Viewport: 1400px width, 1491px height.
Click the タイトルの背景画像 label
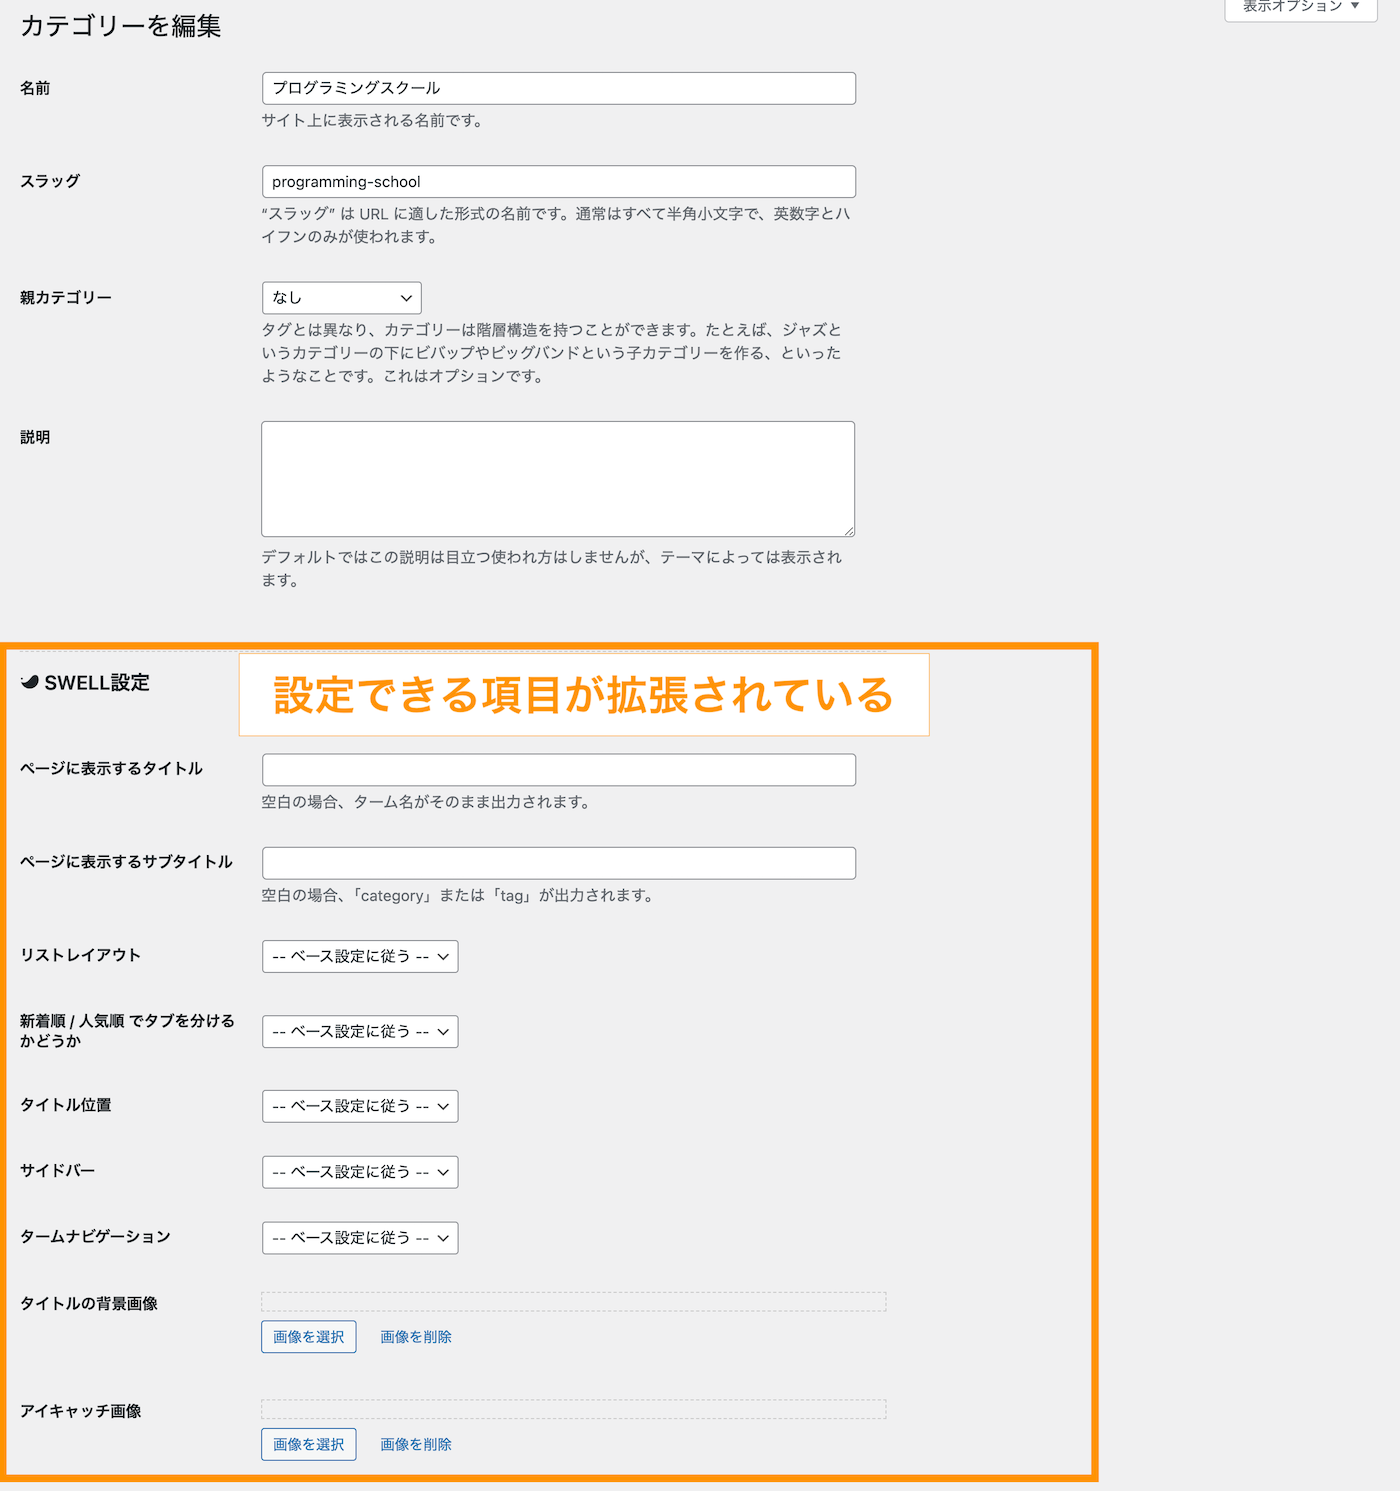coord(89,1303)
